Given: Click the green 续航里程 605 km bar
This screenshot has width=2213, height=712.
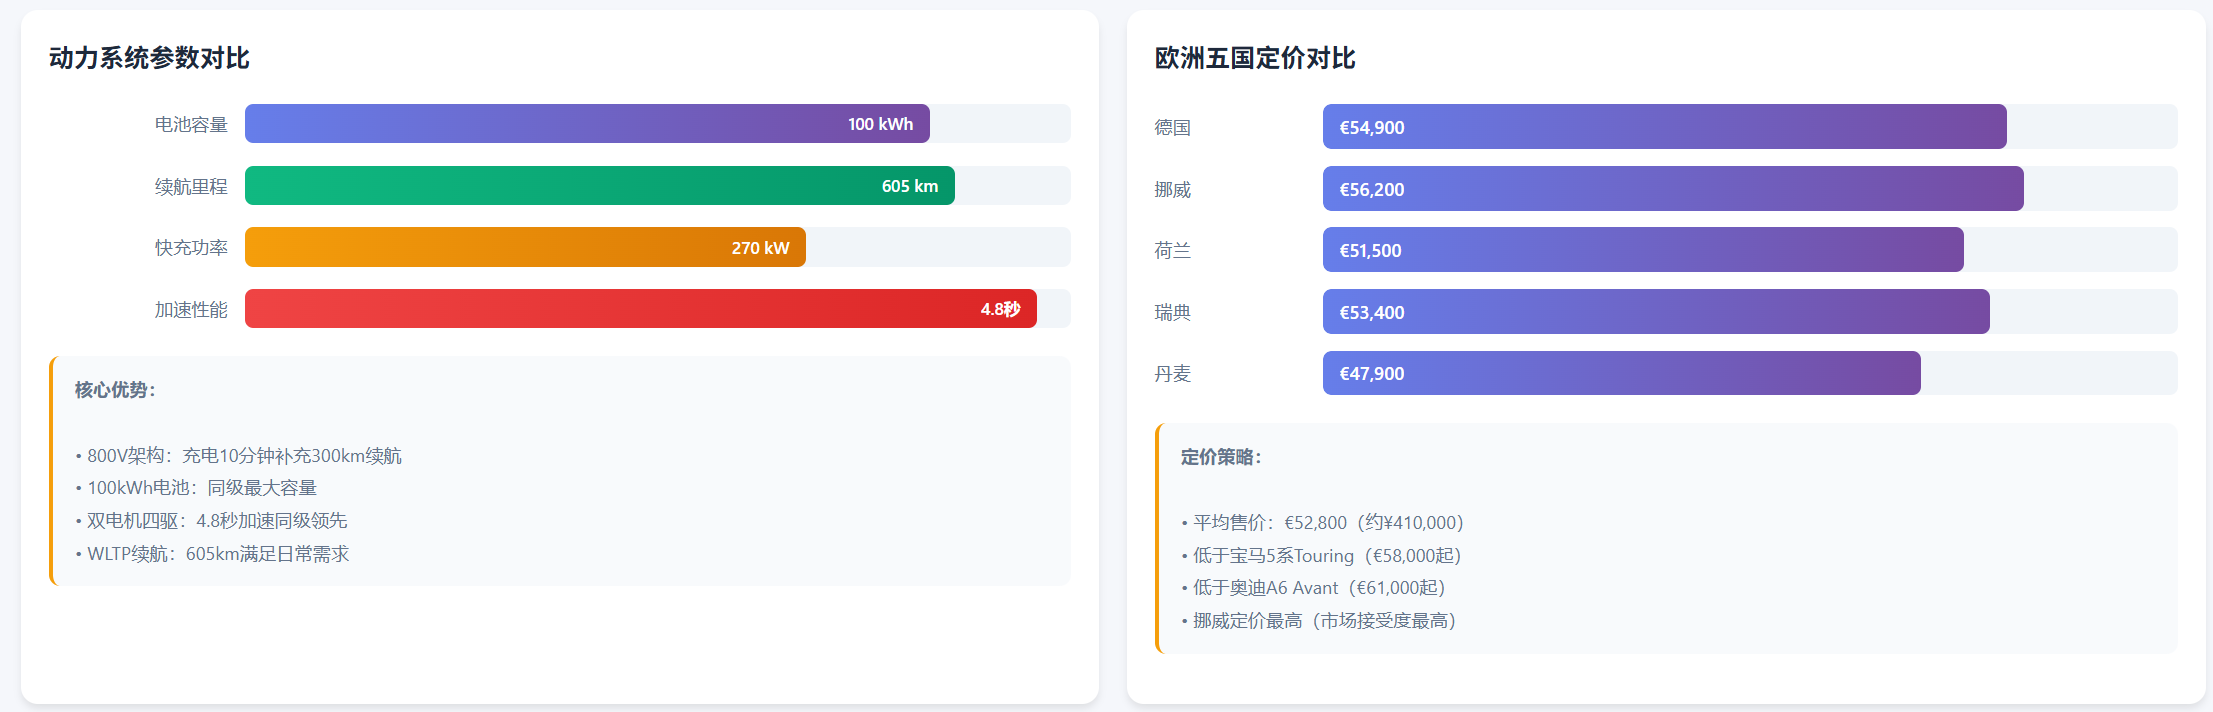Looking at the screenshot, I should click(599, 186).
